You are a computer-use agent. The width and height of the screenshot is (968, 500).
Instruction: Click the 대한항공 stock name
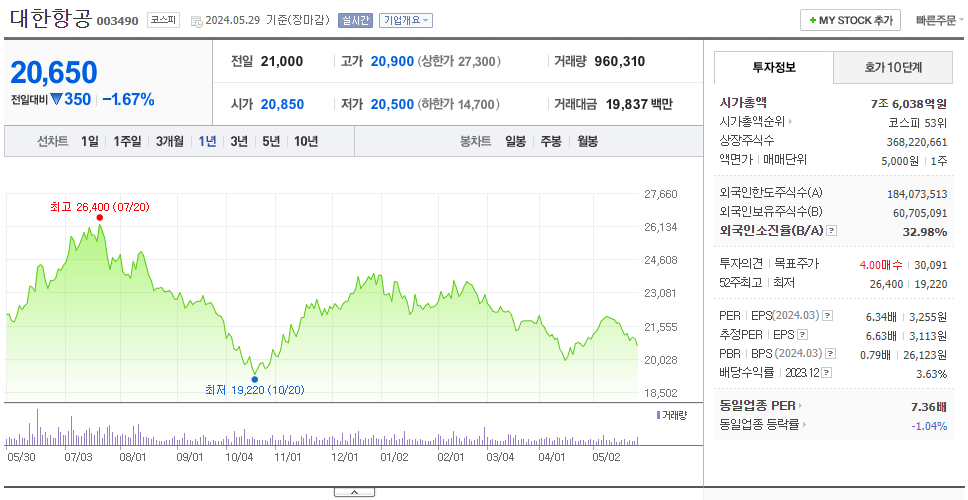point(51,19)
